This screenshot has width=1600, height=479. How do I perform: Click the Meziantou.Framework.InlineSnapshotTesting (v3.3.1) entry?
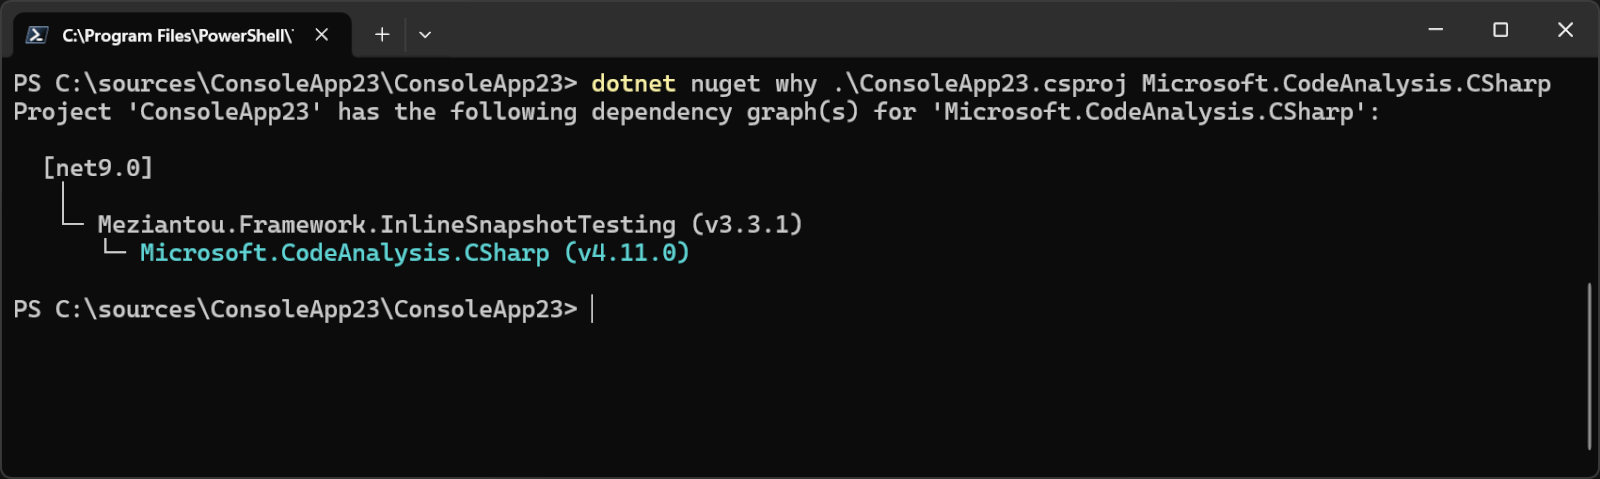click(450, 225)
